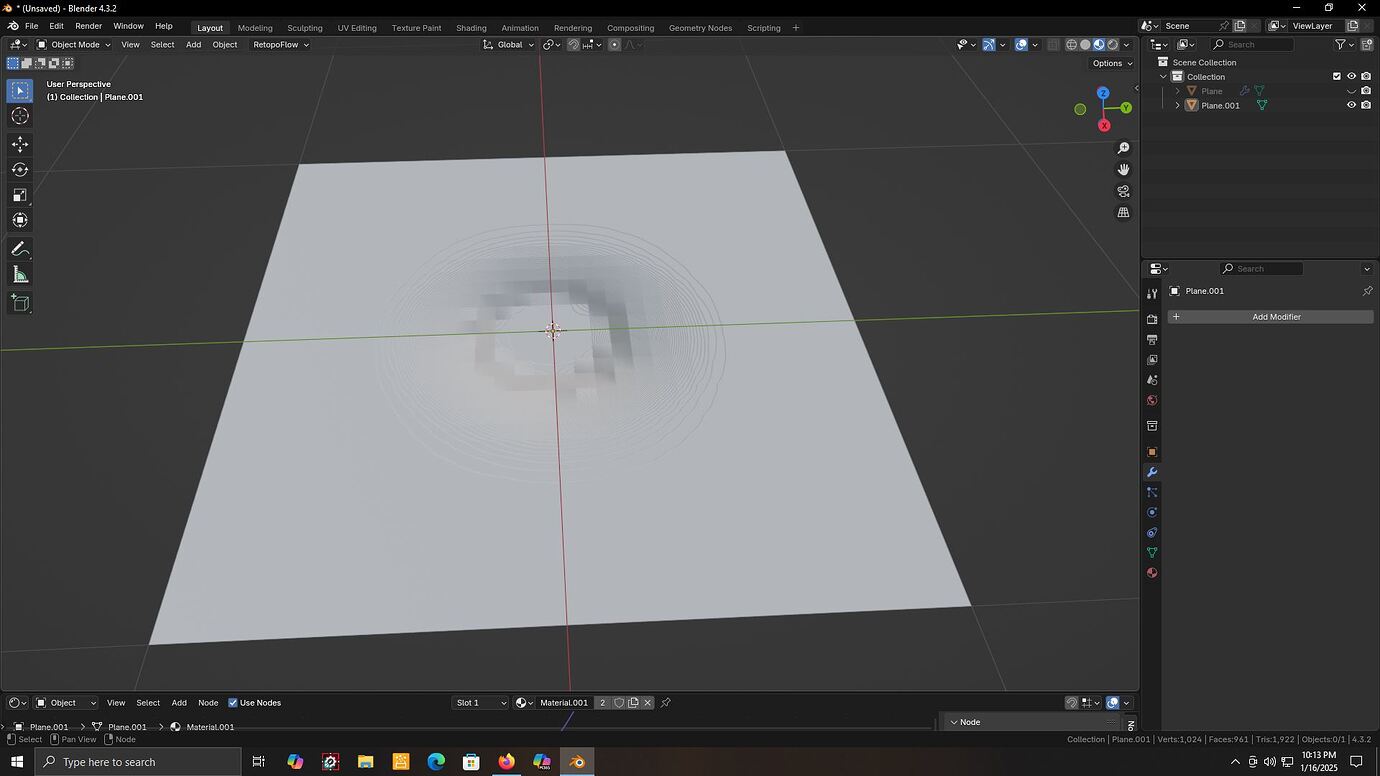Open the Edit menu
This screenshot has width=1380, height=776.
(x=56, y=26)
